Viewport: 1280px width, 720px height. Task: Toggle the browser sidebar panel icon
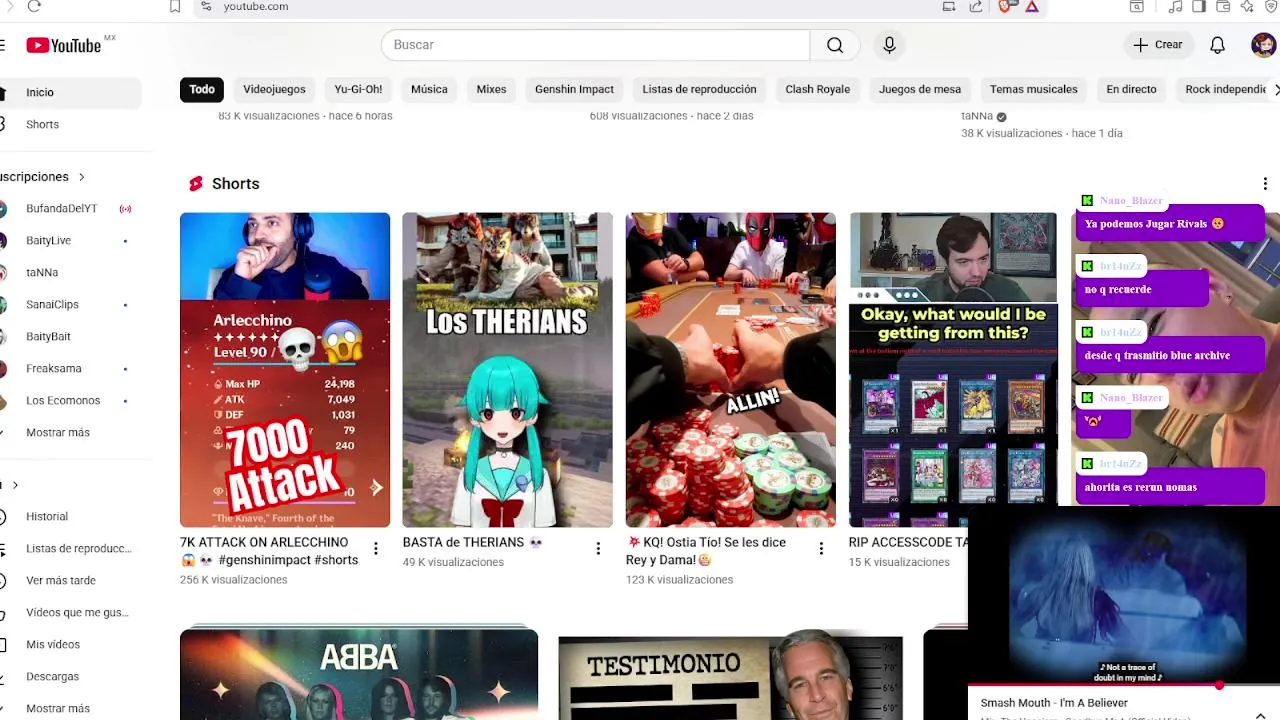coord(1198,6)
